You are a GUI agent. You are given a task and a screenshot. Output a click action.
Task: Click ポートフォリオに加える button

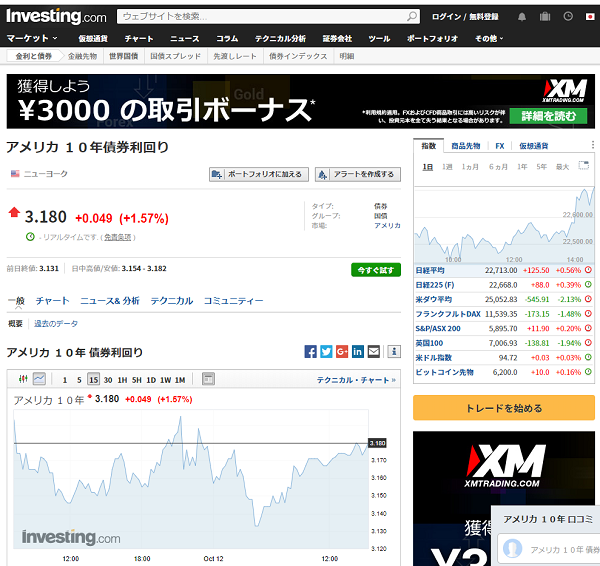click(x=259, y=174)
